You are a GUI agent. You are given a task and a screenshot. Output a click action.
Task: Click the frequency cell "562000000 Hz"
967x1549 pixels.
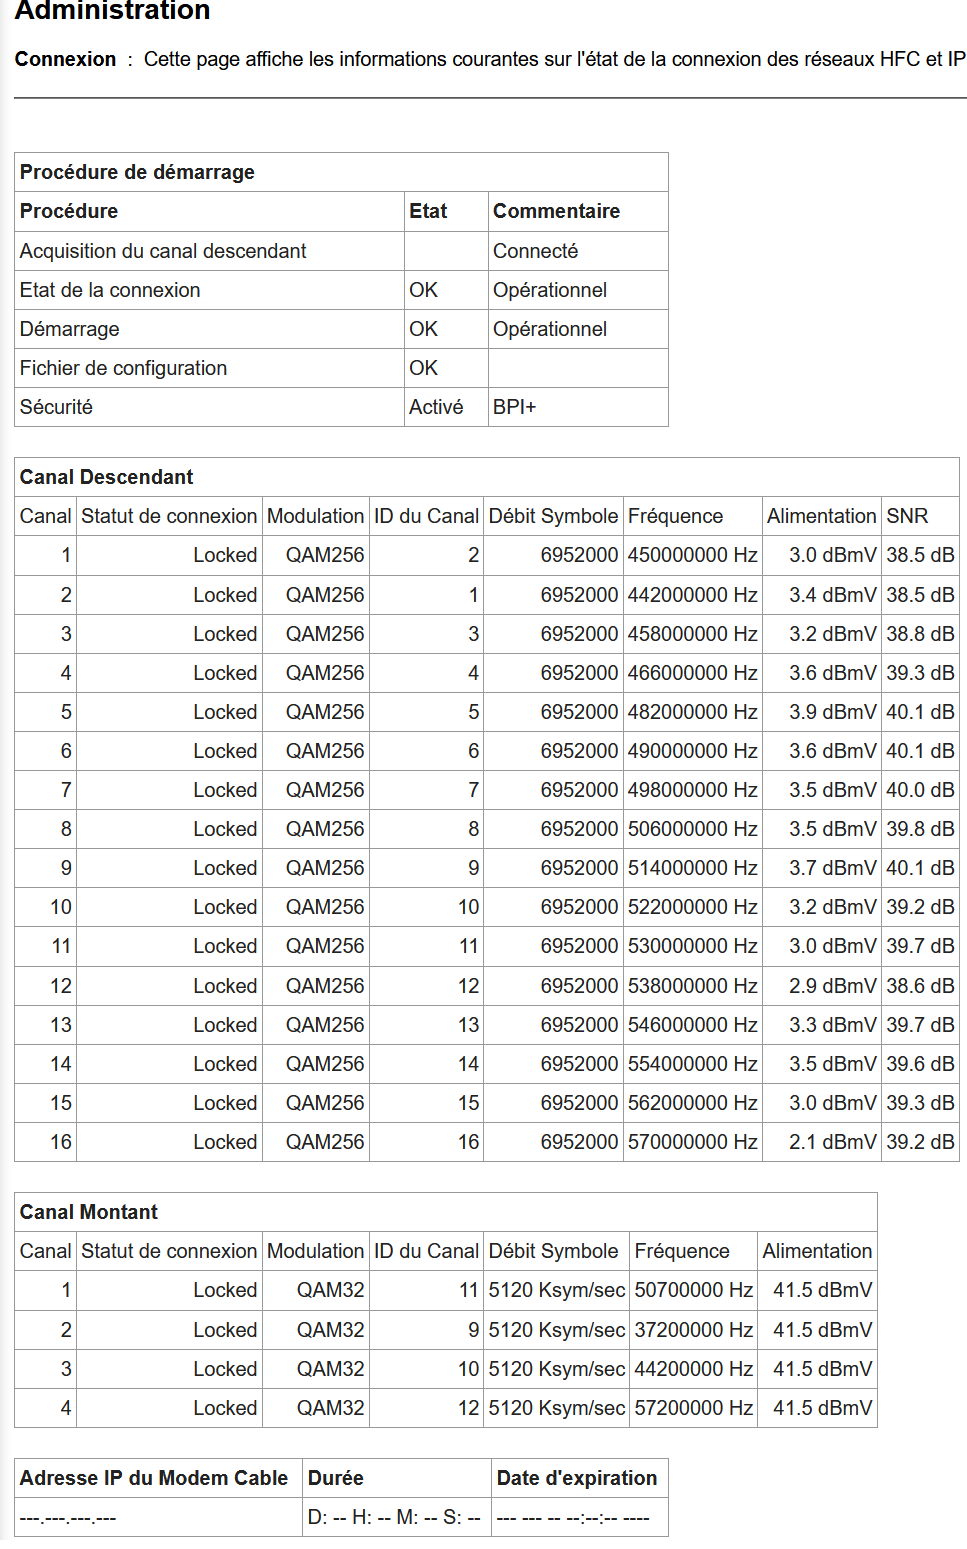click(x=693, y=1103)
